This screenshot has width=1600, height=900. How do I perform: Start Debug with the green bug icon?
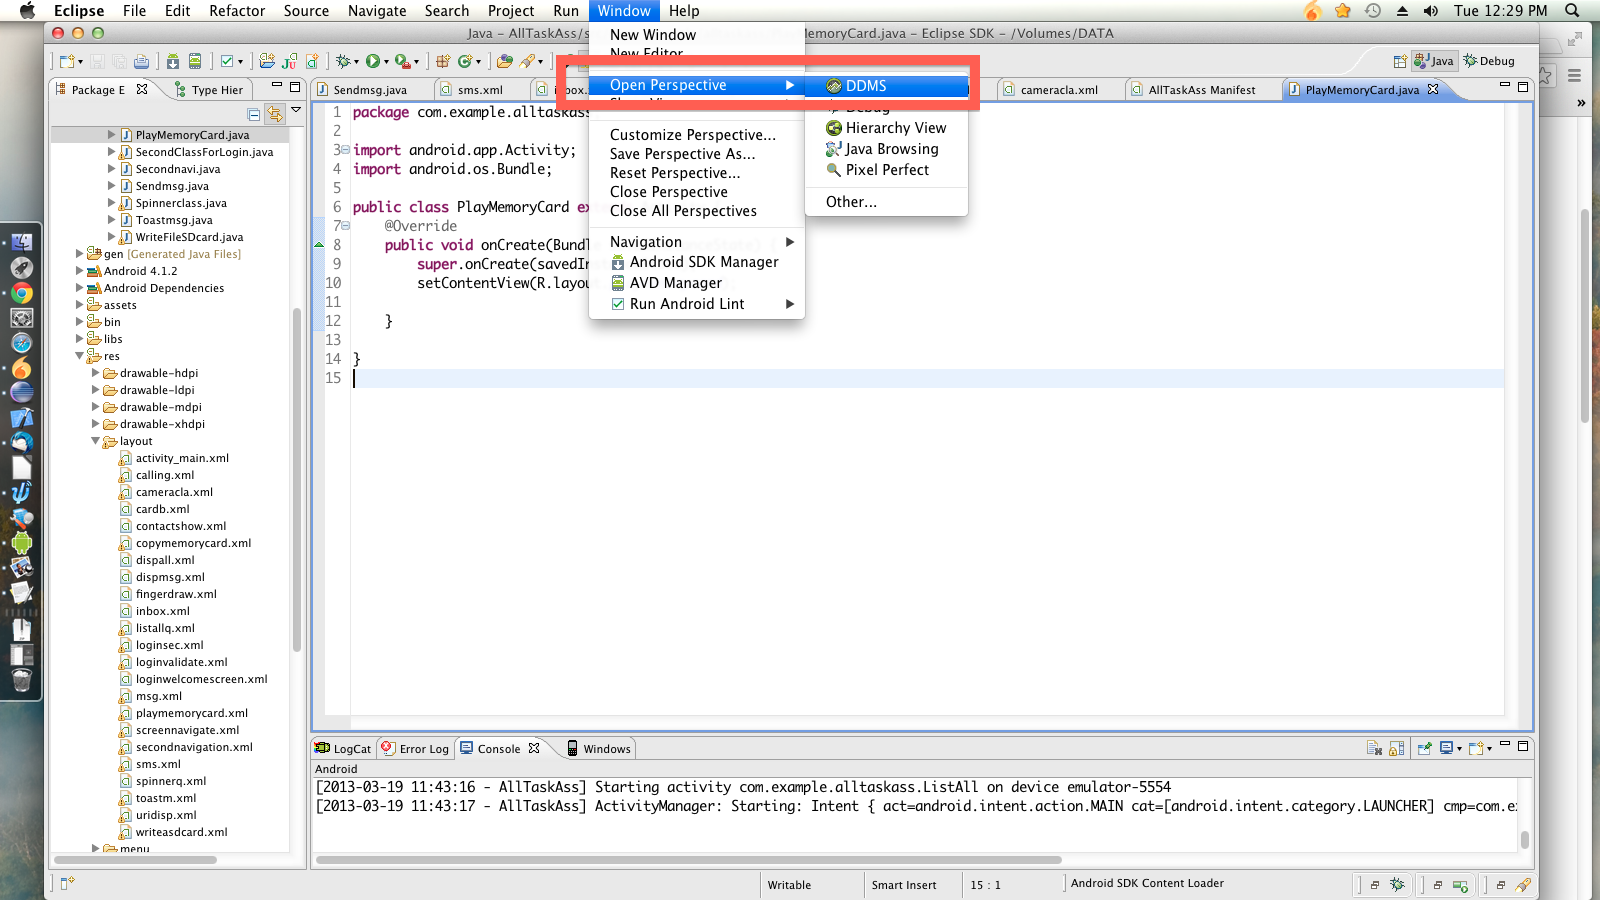coord(343,61)
